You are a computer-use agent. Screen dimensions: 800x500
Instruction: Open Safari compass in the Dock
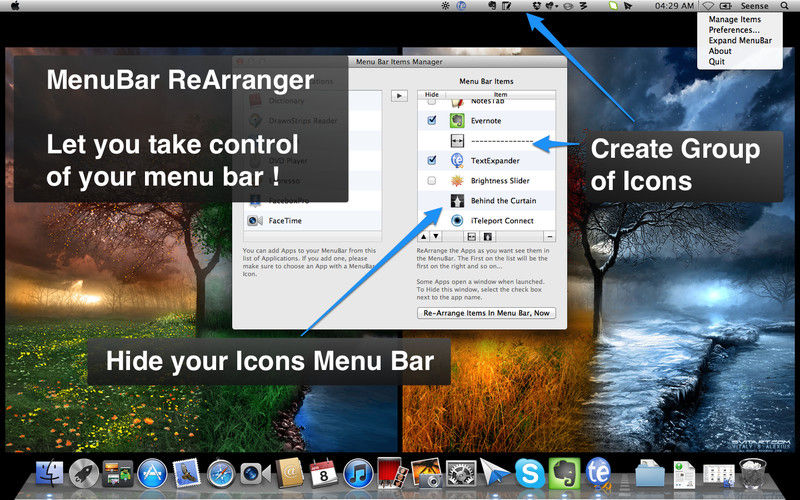coord(220,473)
